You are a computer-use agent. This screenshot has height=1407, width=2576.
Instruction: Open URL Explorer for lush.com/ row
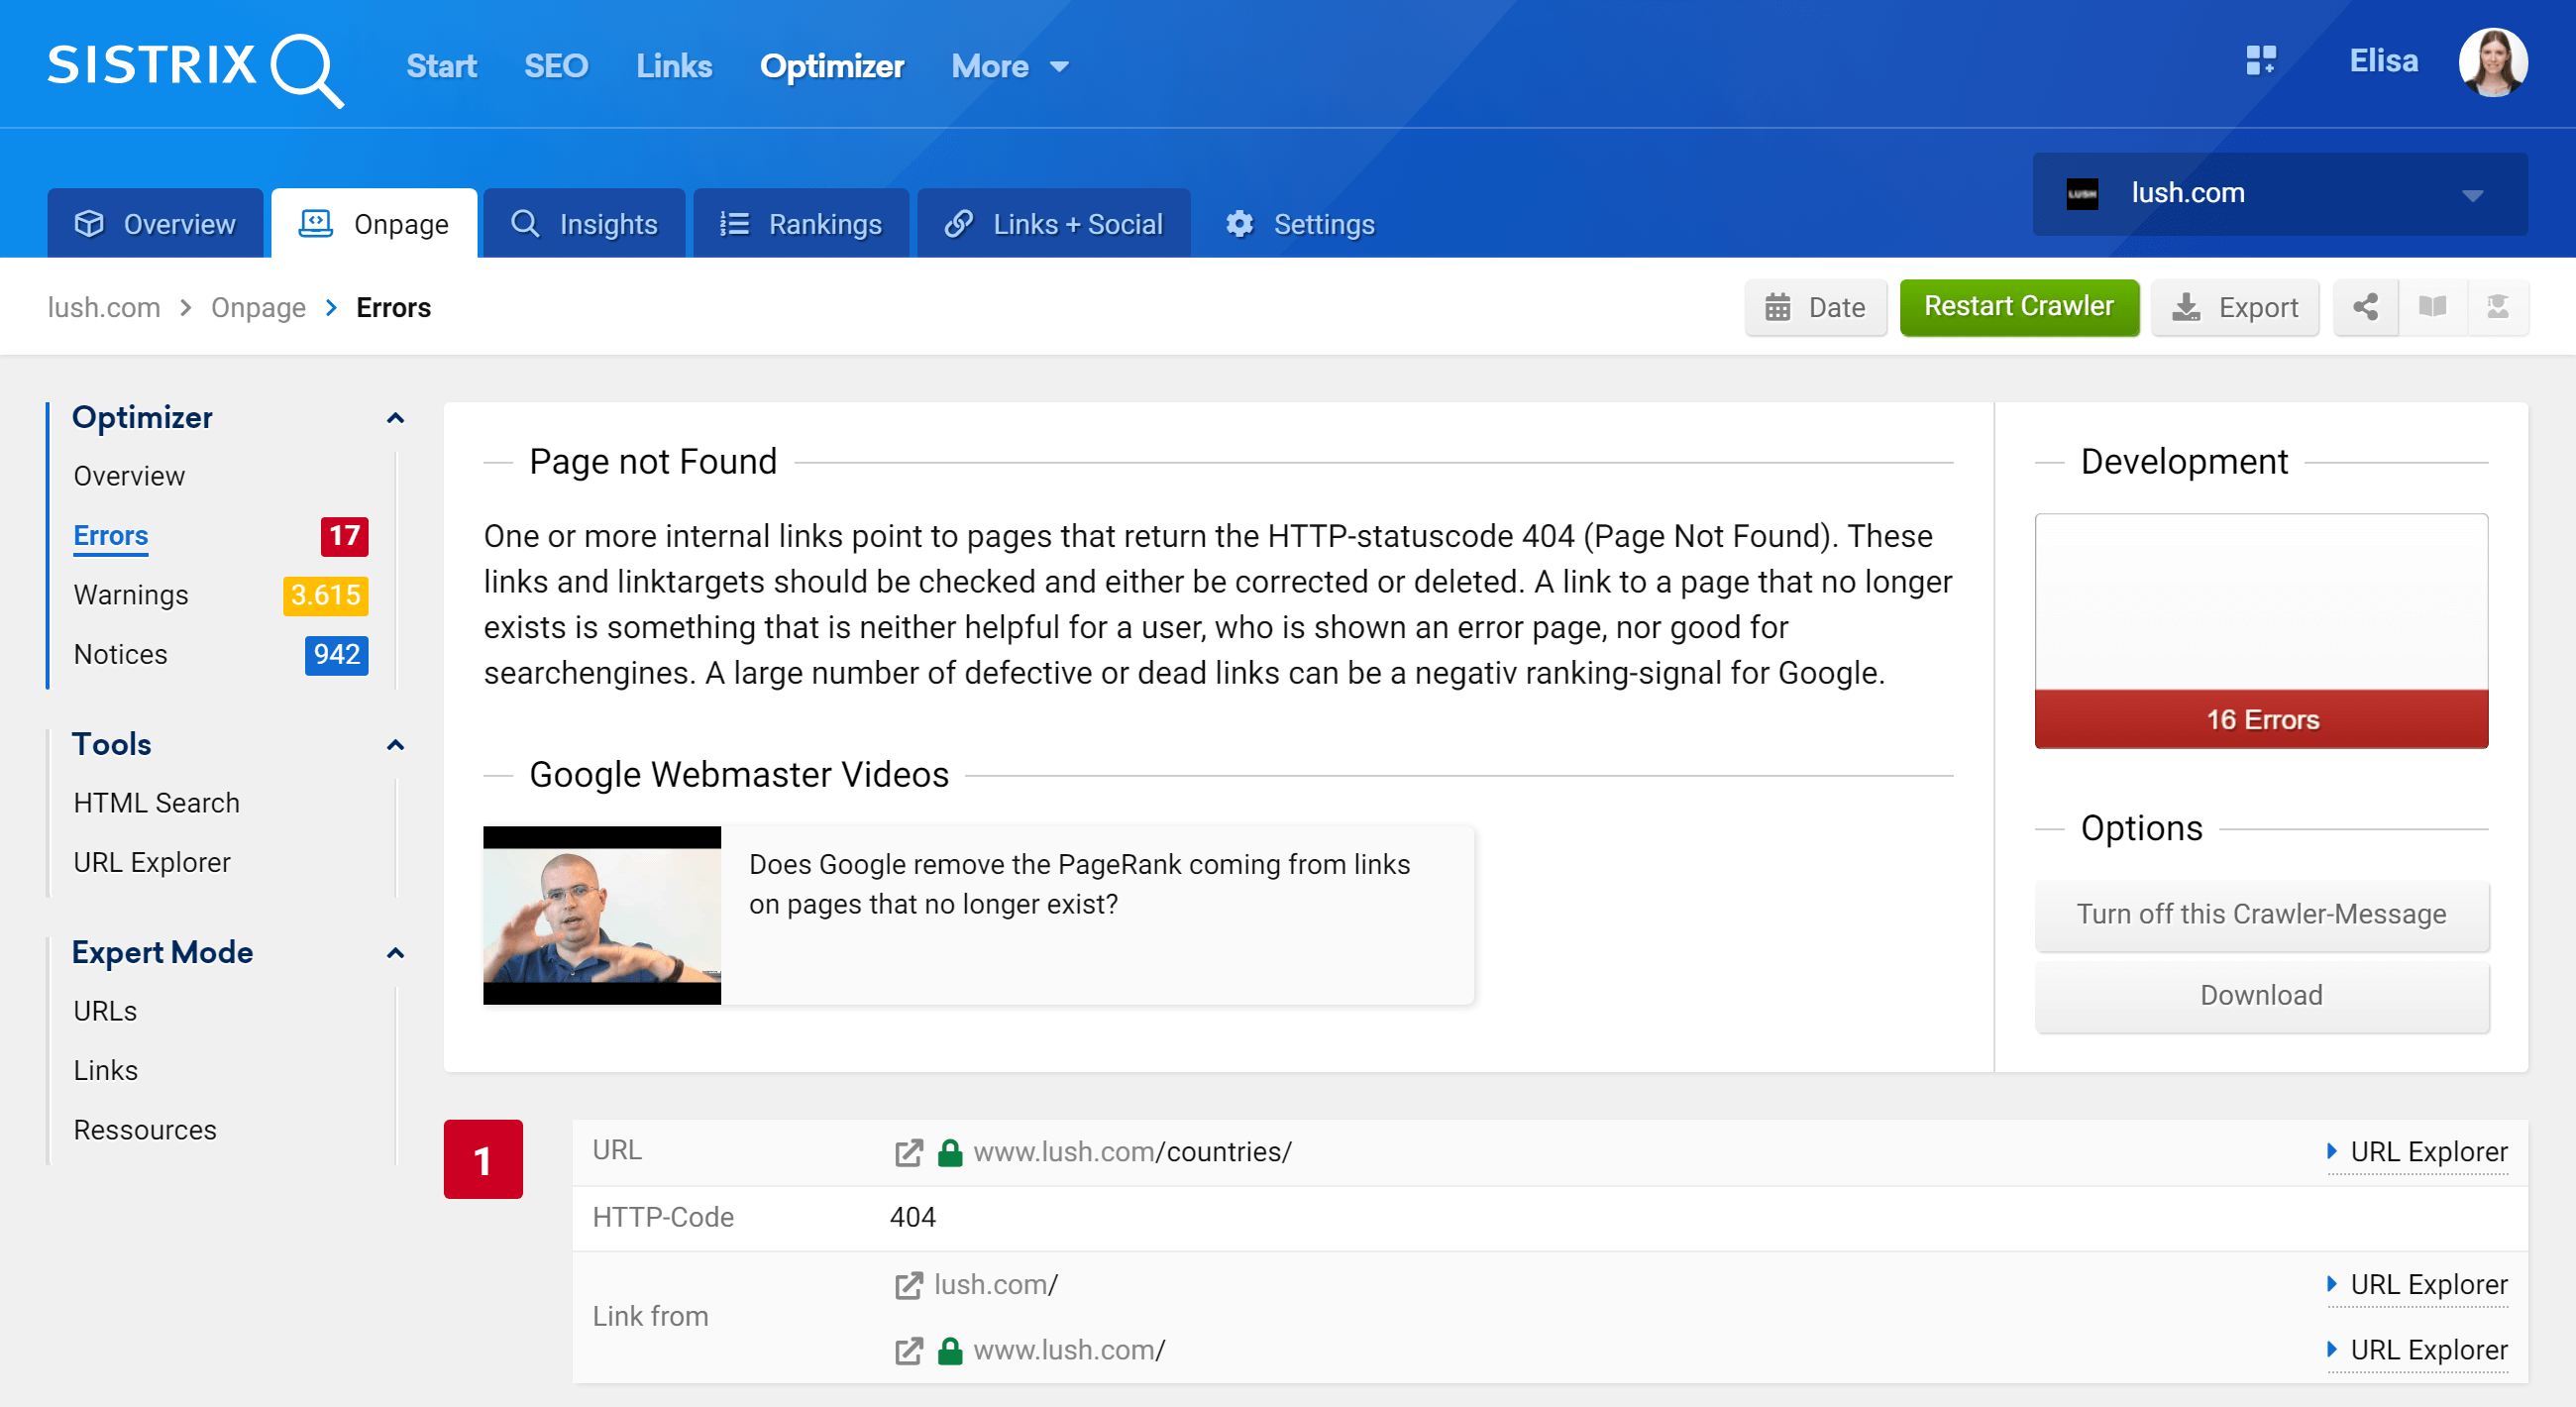(2417, 1285)
